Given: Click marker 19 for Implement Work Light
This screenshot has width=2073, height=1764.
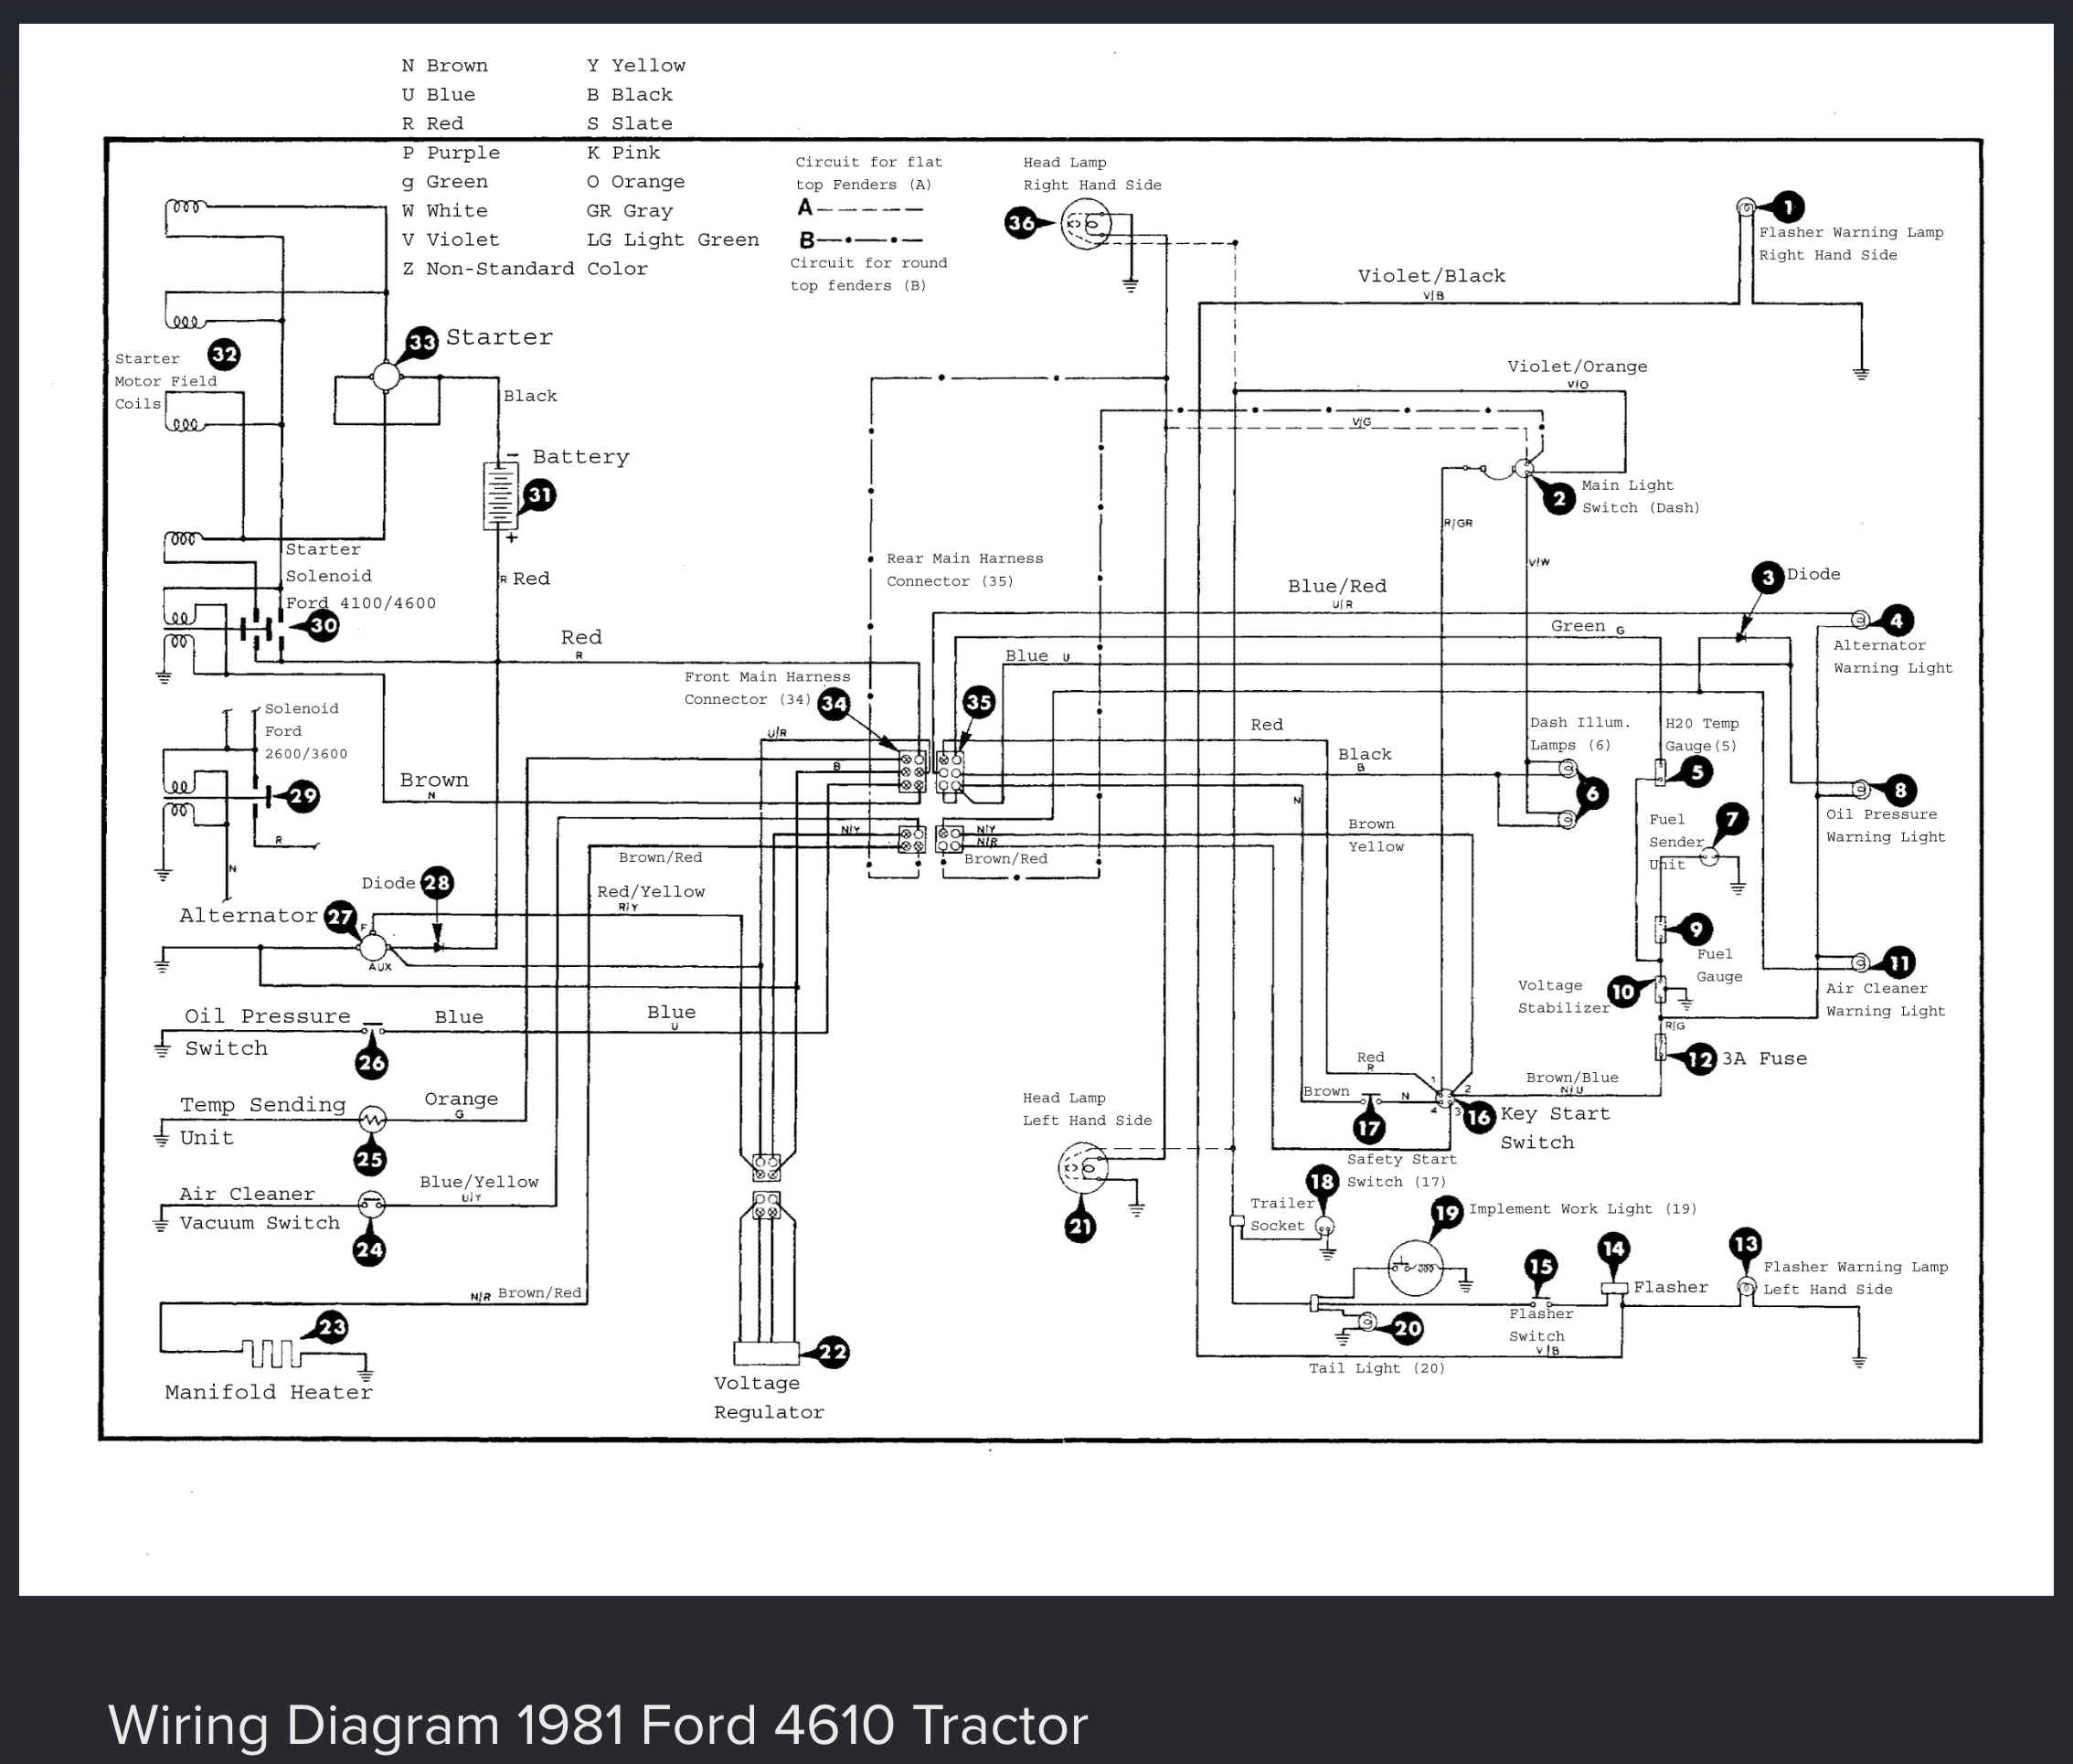Looking at the screenshot, I should point(1447,1214).
